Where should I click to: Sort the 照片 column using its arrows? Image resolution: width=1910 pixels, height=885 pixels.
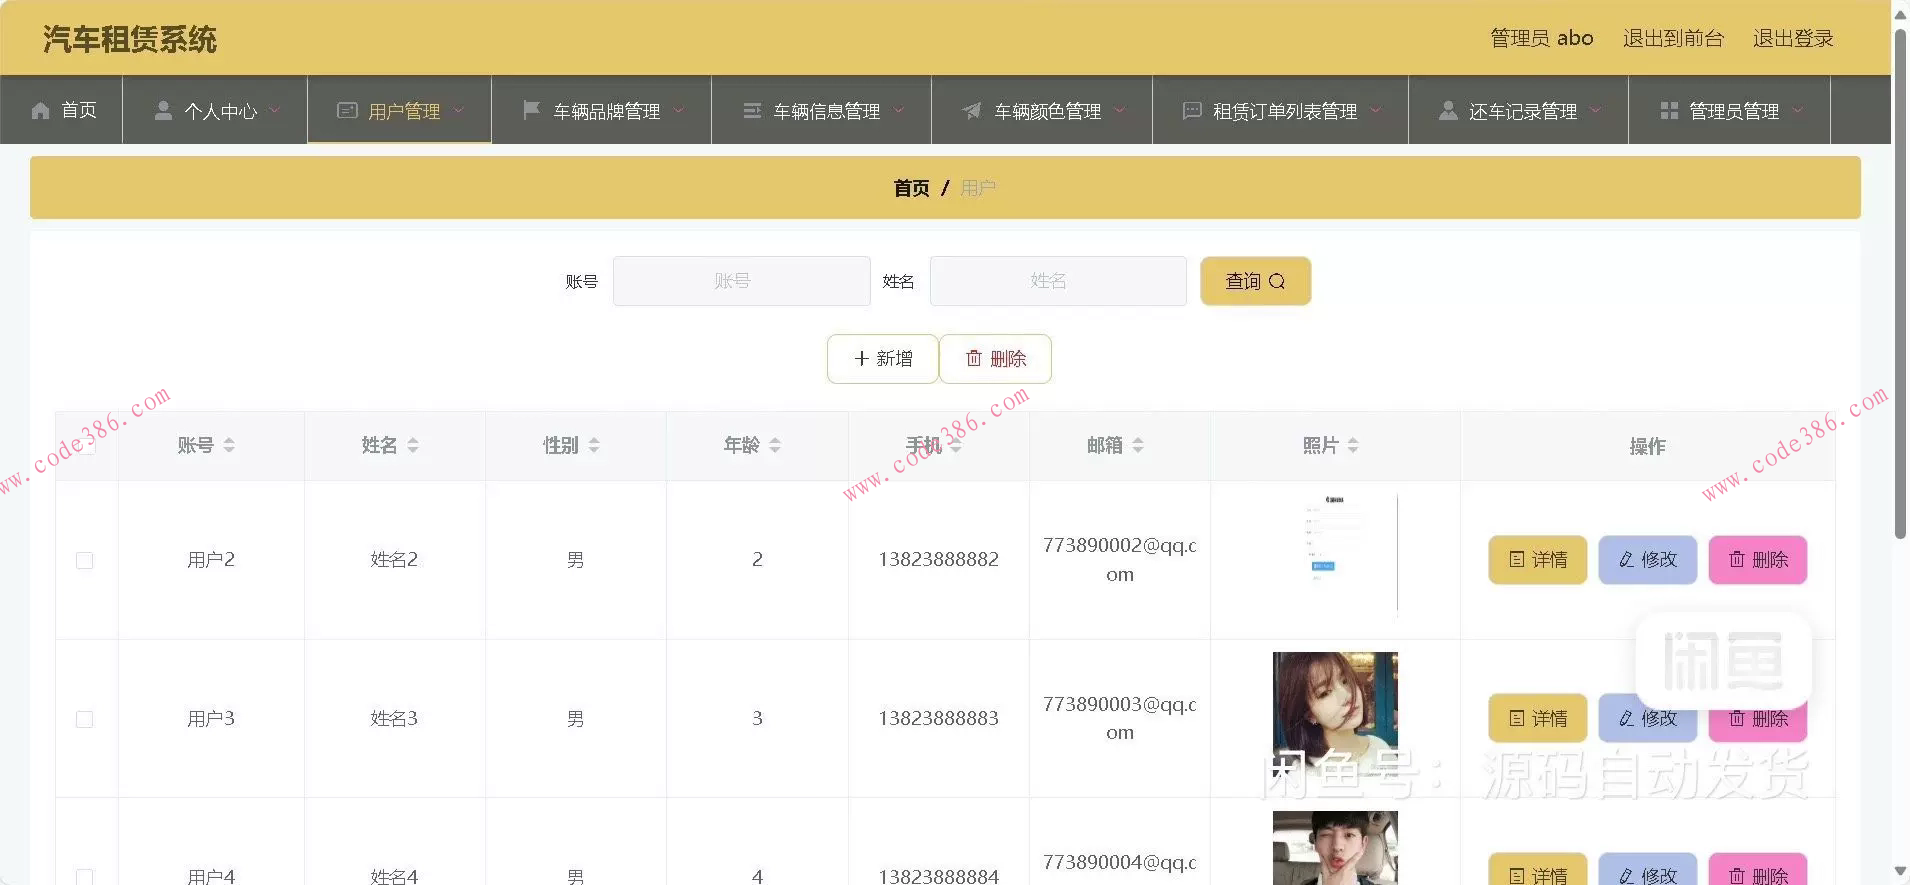pyautogui.click(x=1353, y=445)
